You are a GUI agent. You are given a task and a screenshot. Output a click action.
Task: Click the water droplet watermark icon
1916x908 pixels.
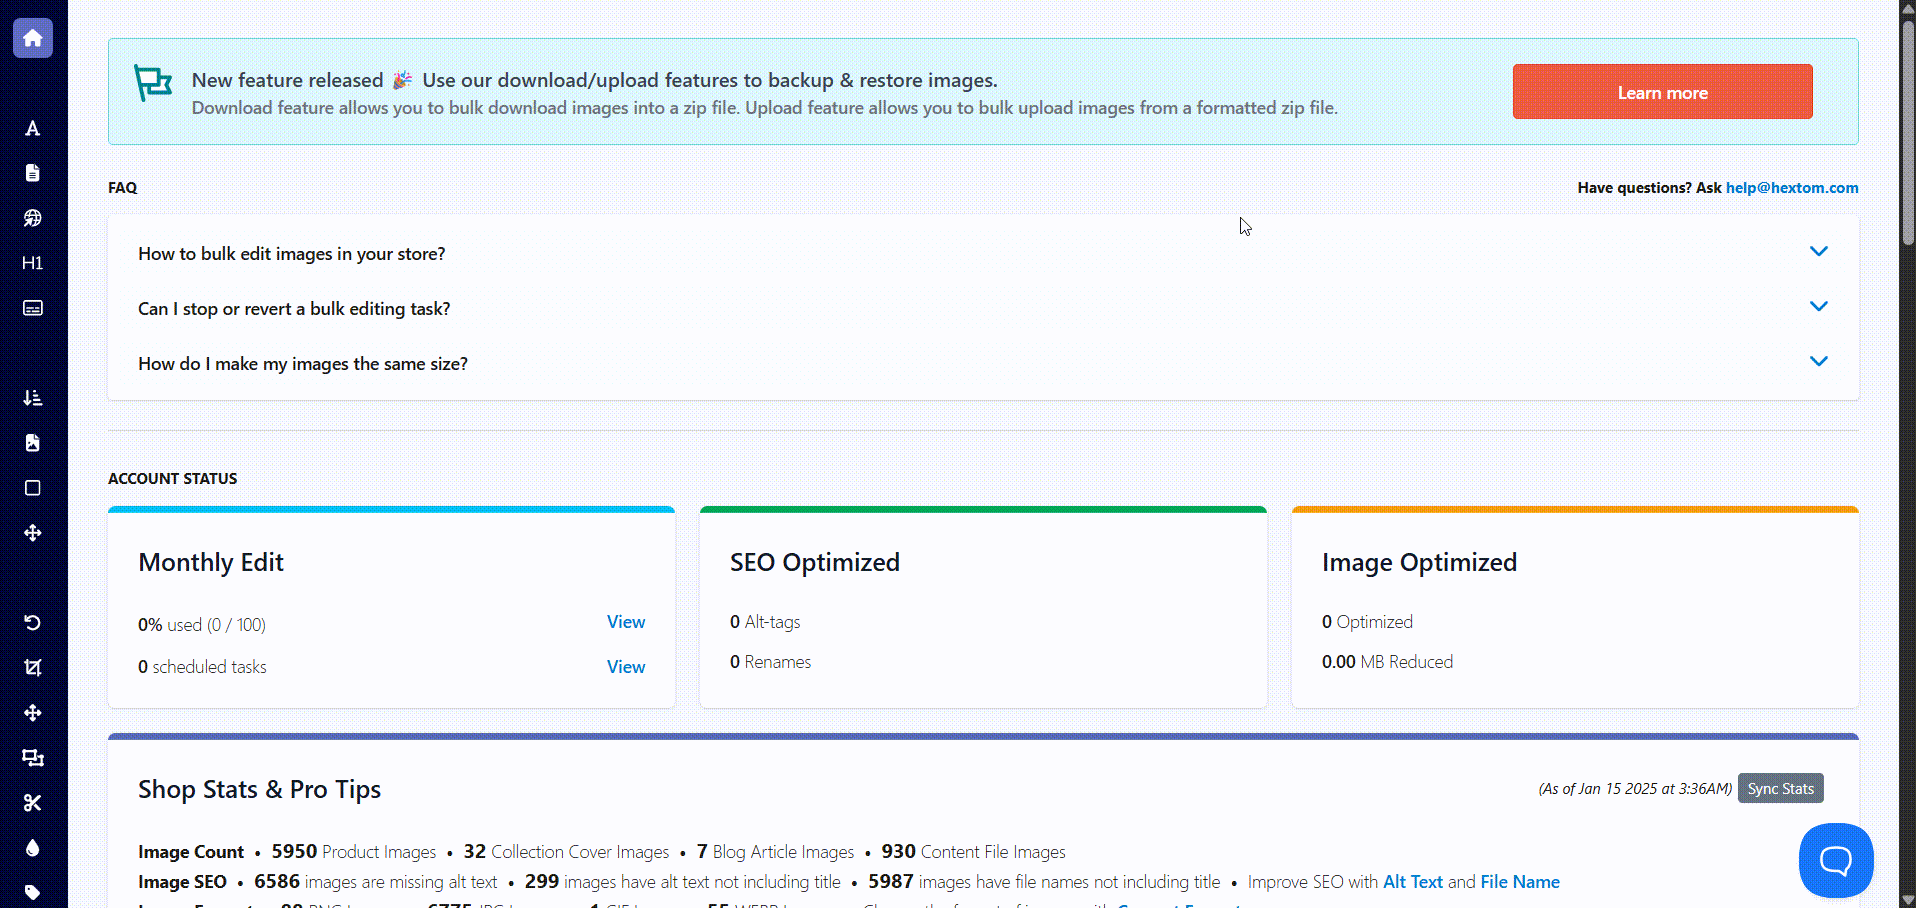(33, 848)
